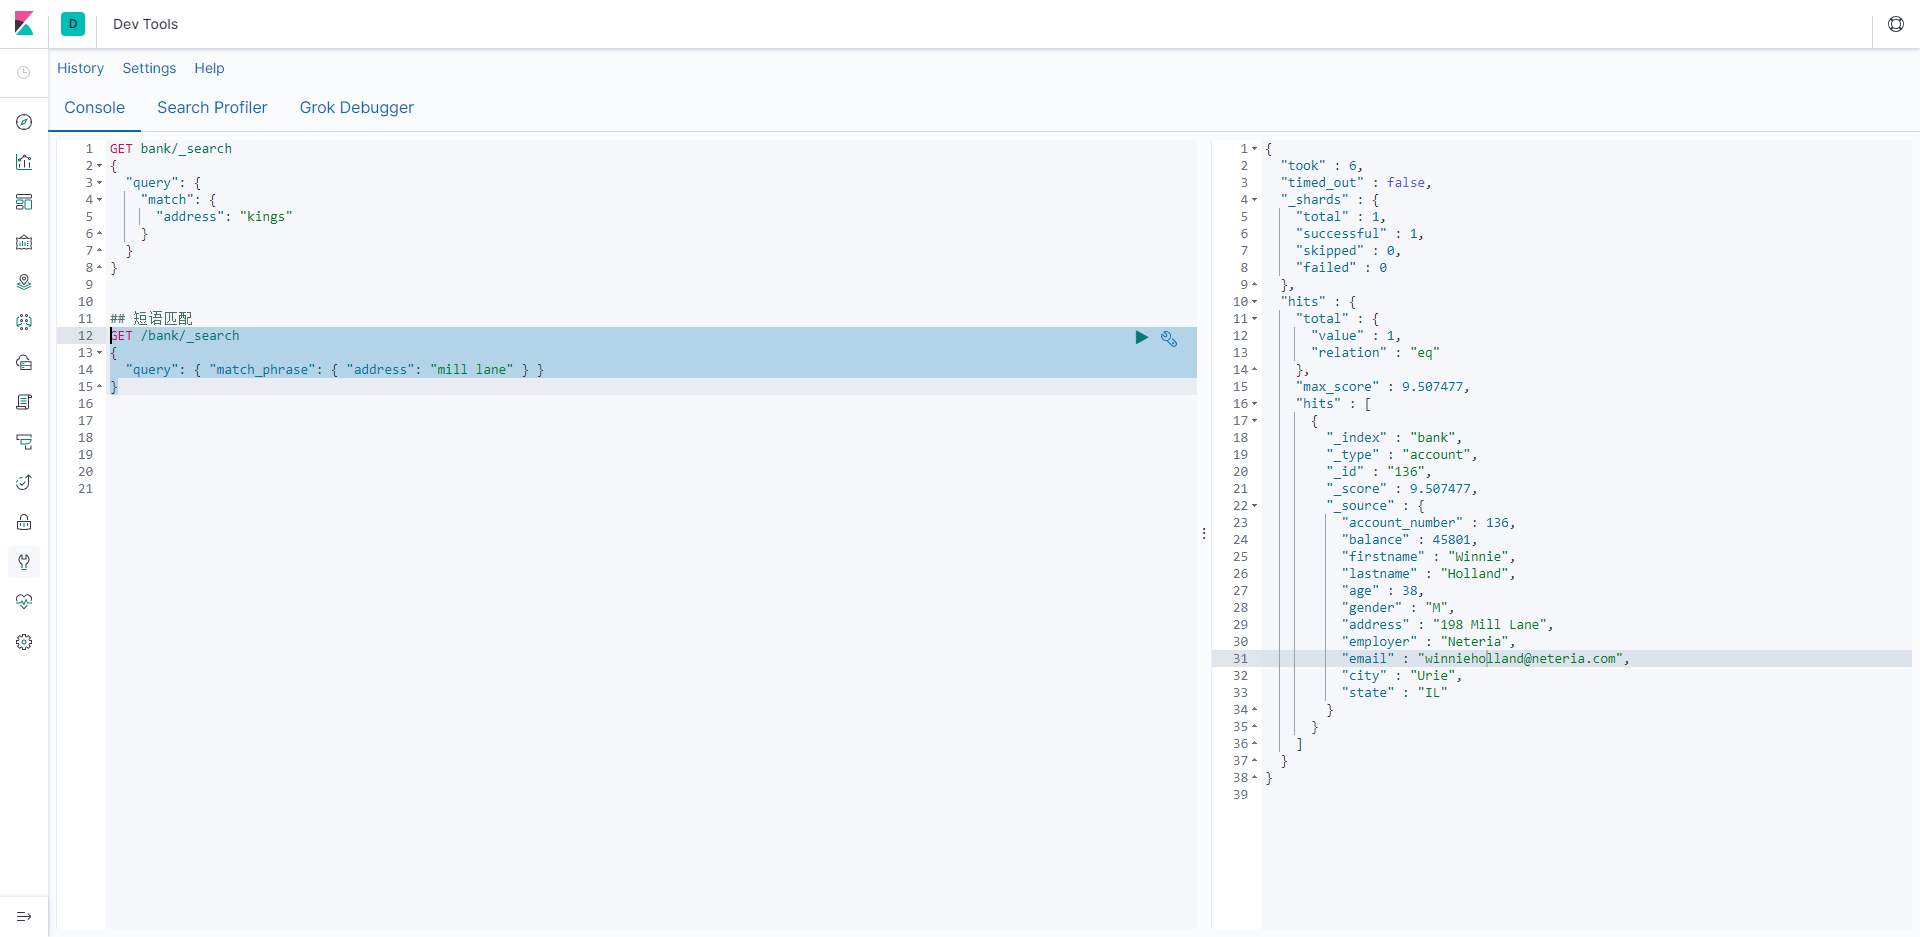Collapse fold arrow on editor line 13
Screen dimensions: 1920x937
pyautogui.click(x=99, y=353)
